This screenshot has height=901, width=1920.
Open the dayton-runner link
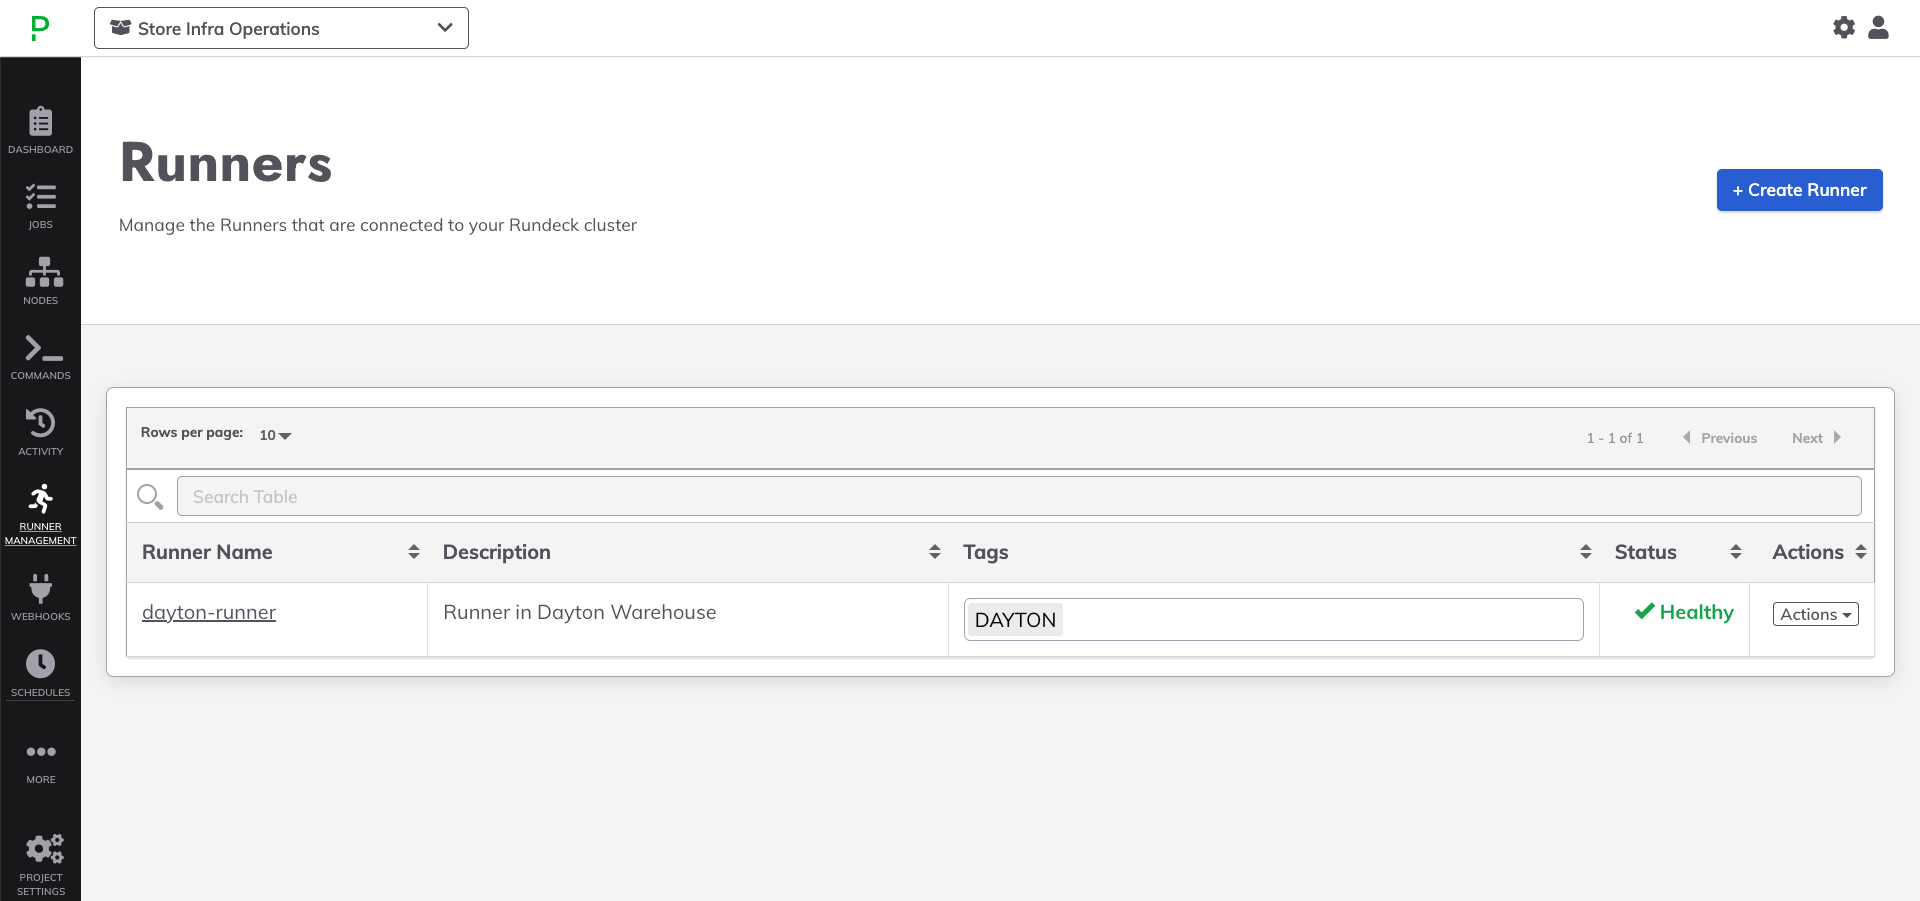point(209,612)
